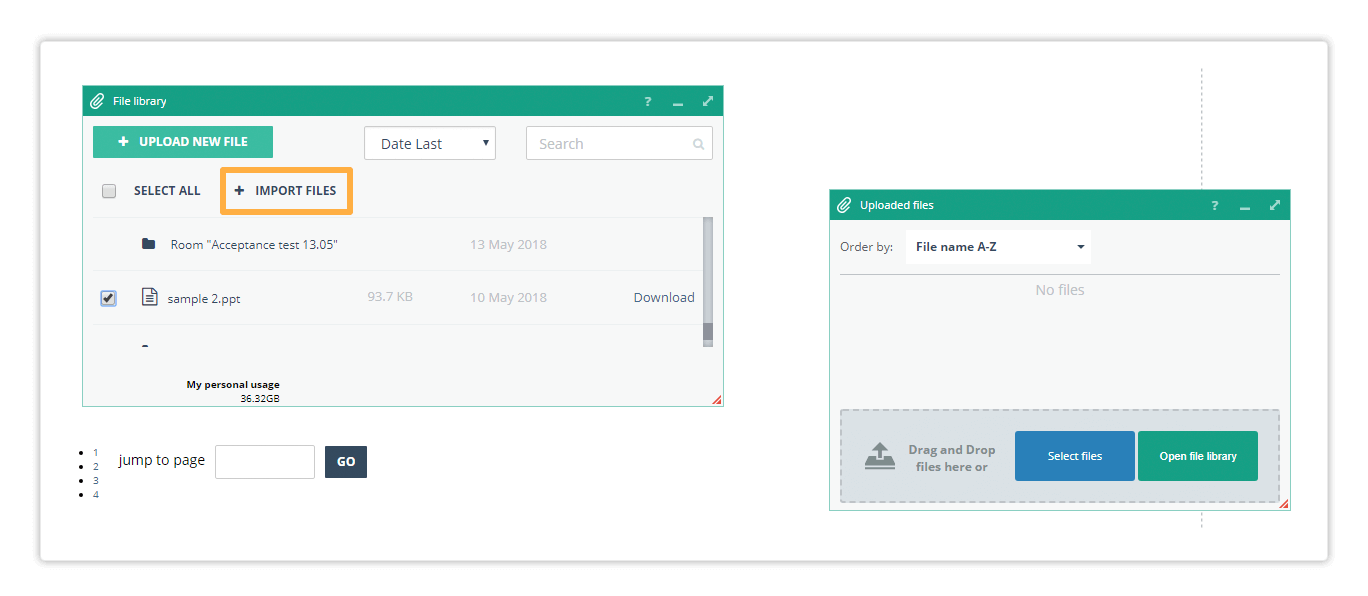Minimize the File library panel
Screen dimensions: 1368x596
678,103
